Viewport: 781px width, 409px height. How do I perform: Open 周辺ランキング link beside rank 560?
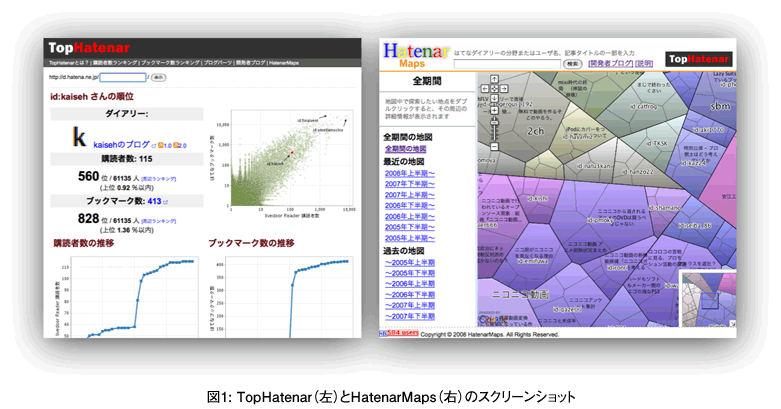(159, 178)
